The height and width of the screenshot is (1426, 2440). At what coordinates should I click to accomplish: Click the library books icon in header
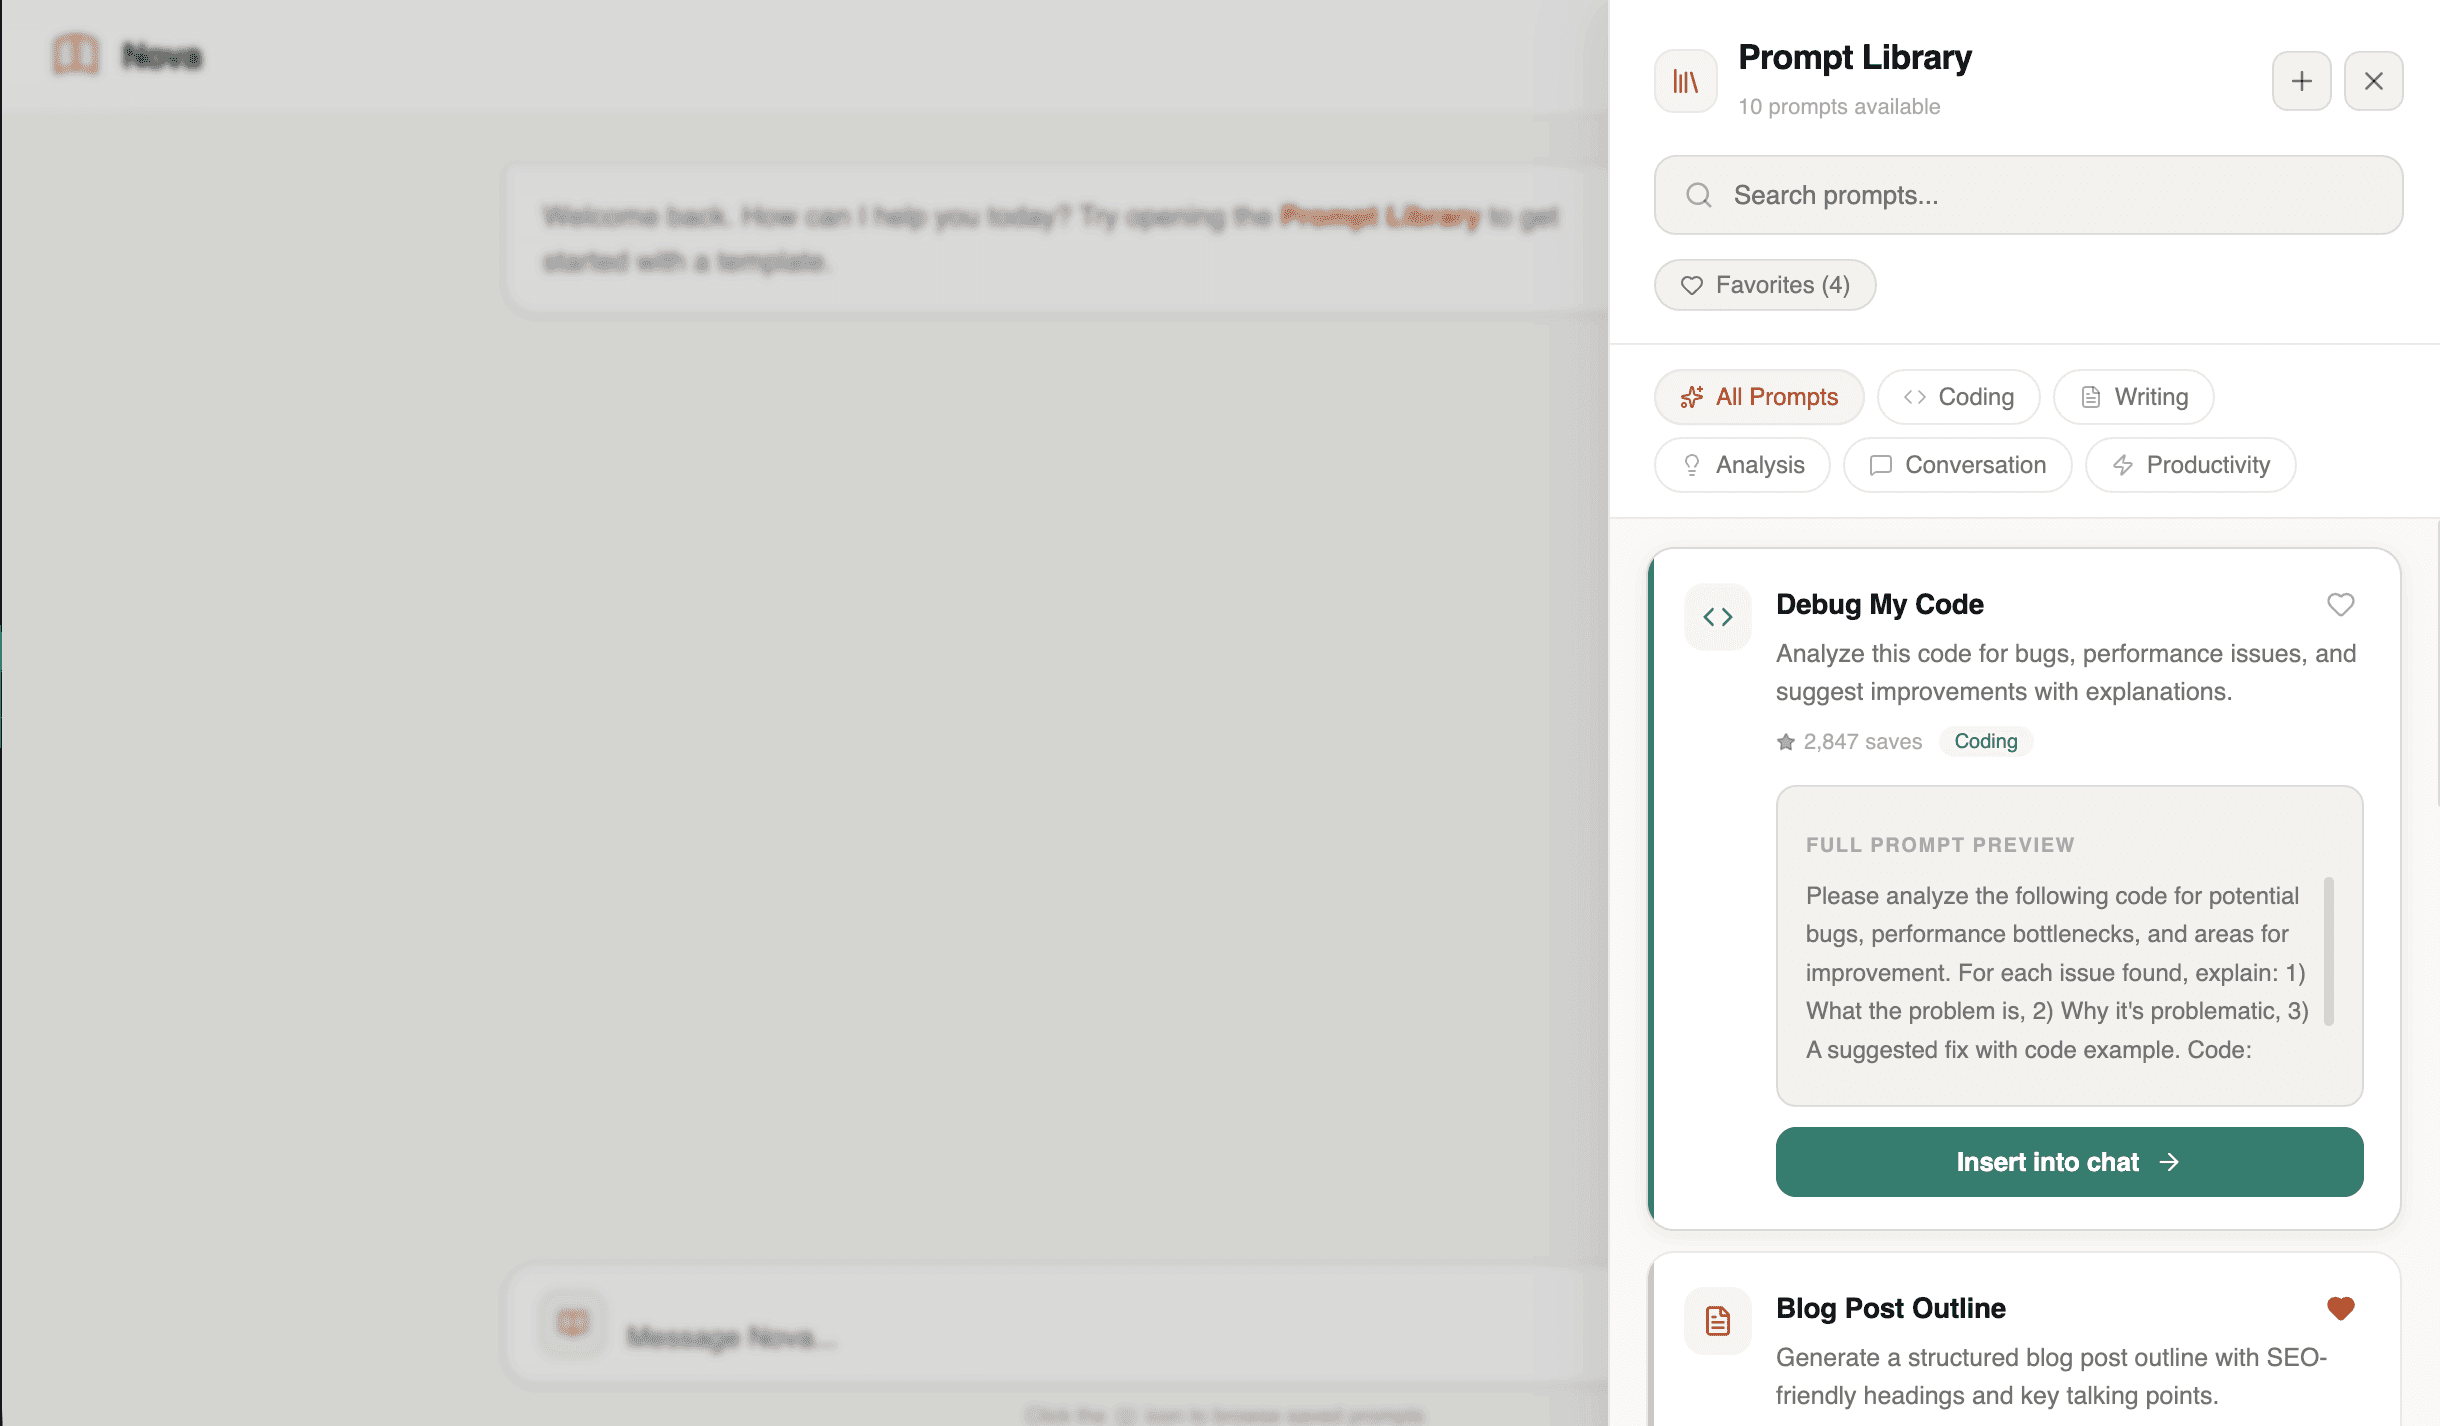pos(1685,81)
